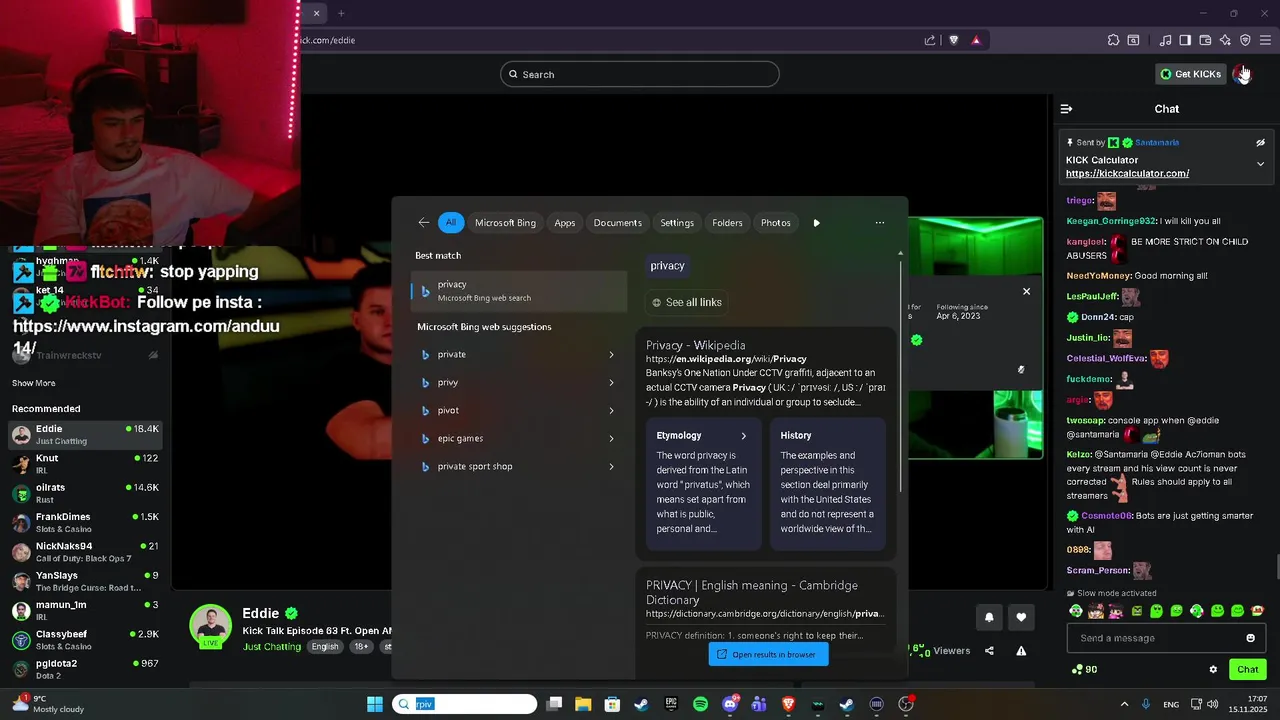Screen dimensions: 1280x720
Task: Open browser extensions puzzle icon
Action: click(1113, 40)
